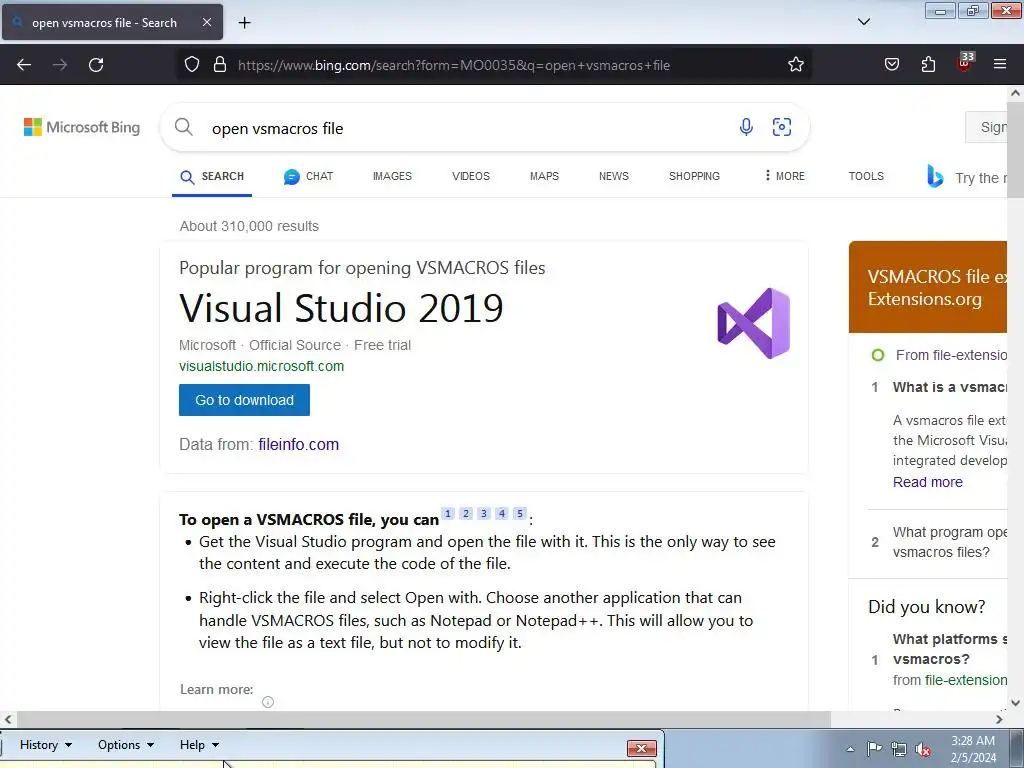Click the search magnifier icon in box
The image size is (1024, 768).
click(x=184, y=127)
